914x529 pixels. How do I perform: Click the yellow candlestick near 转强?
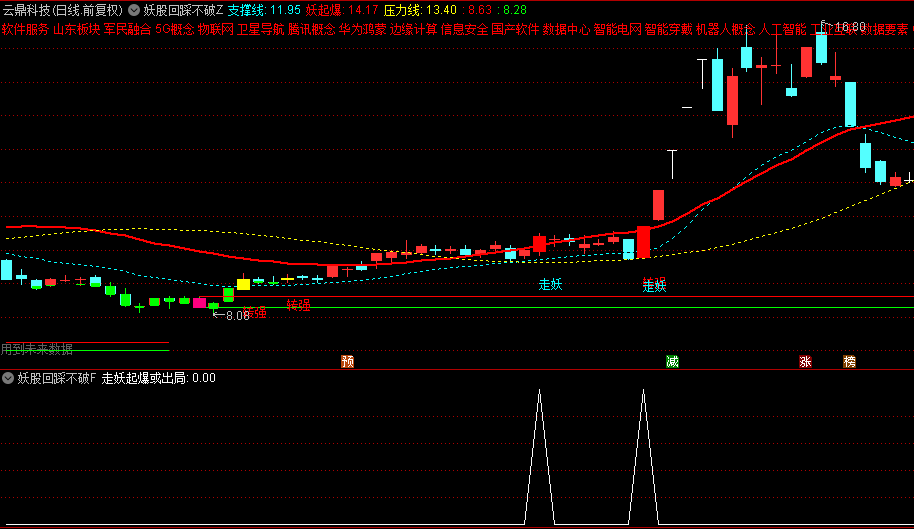(243, 284)
